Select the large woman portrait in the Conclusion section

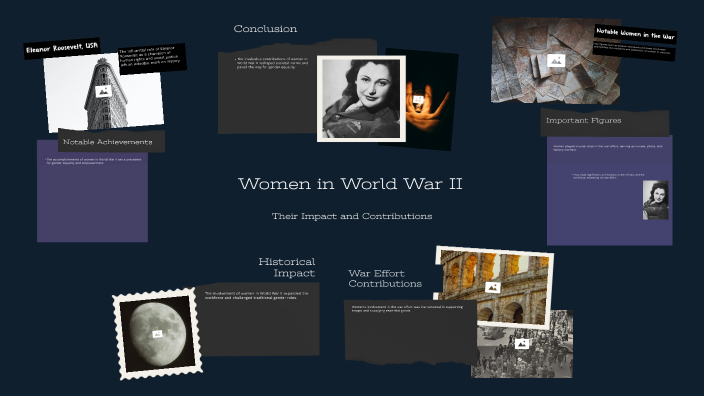click(361, 99)
